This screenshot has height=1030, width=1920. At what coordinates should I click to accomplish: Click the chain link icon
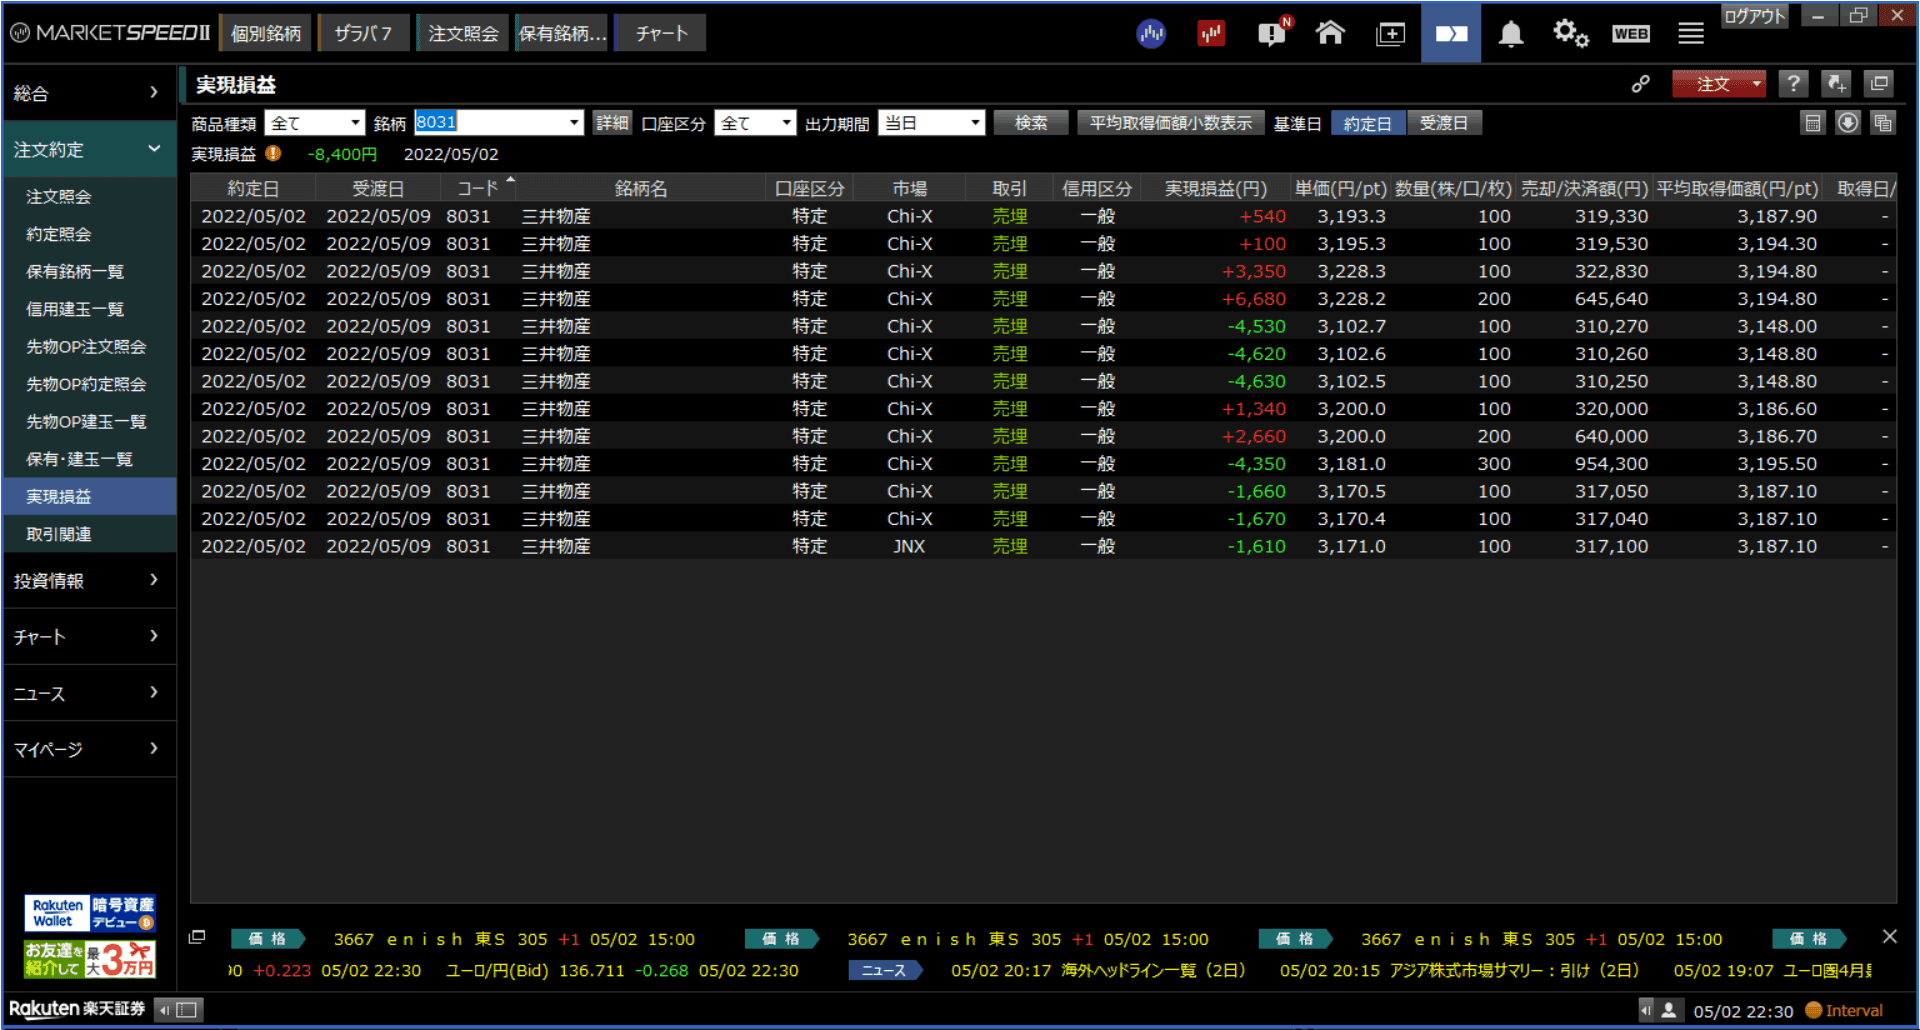tap(1641, 84)
